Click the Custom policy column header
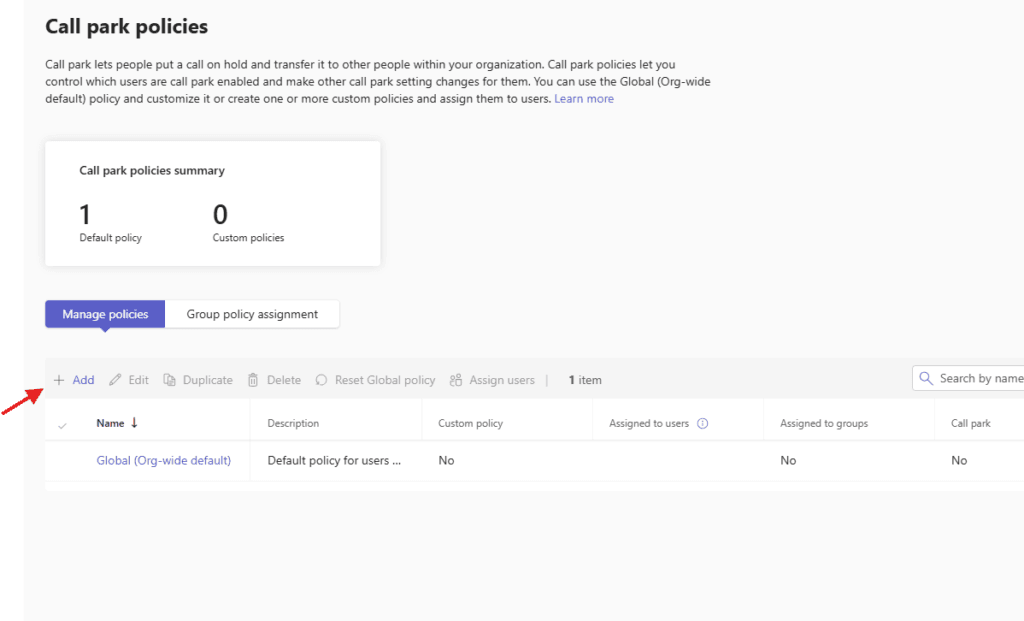Viewport: 1024px width, 621px height. pos(470,424)
